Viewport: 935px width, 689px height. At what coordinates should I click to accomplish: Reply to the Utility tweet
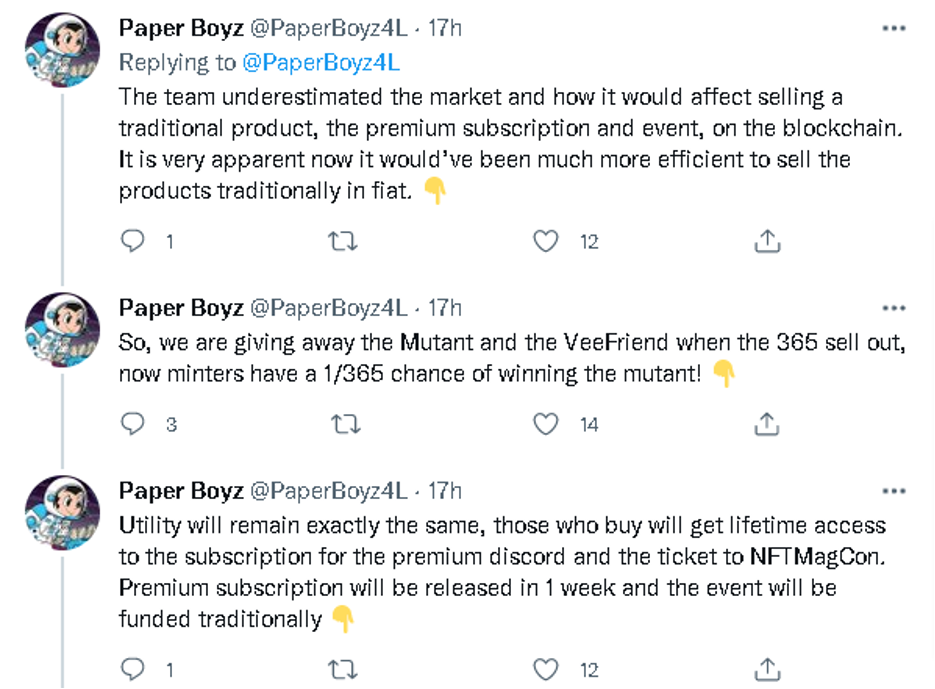(x=132, y=669)
